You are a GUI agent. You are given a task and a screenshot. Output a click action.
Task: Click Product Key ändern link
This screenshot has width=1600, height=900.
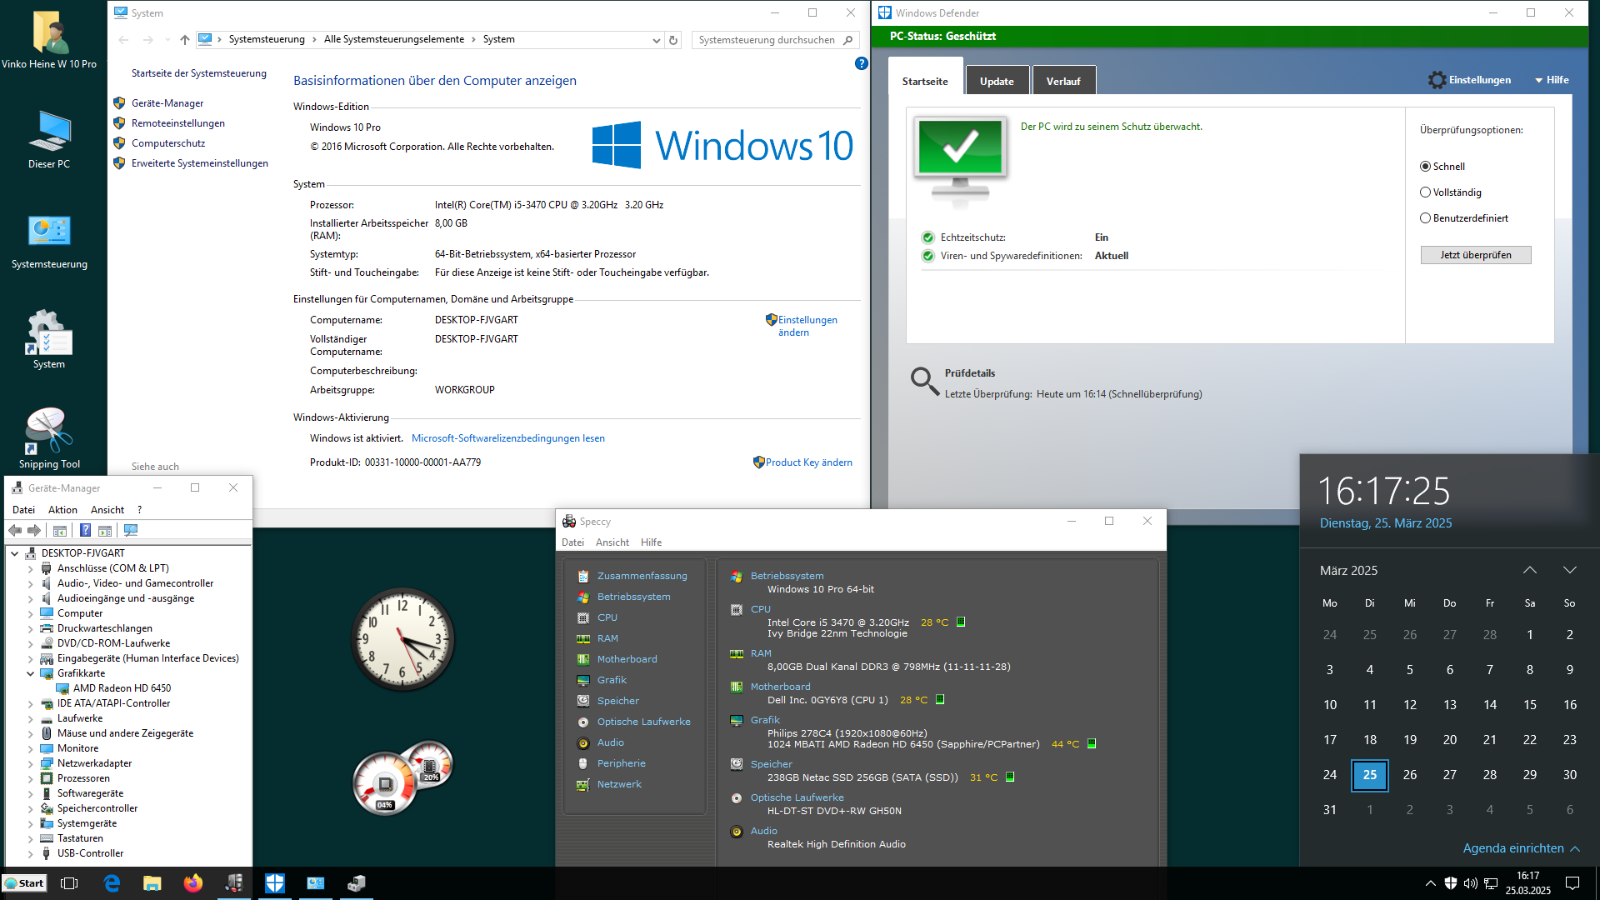click(x=809, y=463)
